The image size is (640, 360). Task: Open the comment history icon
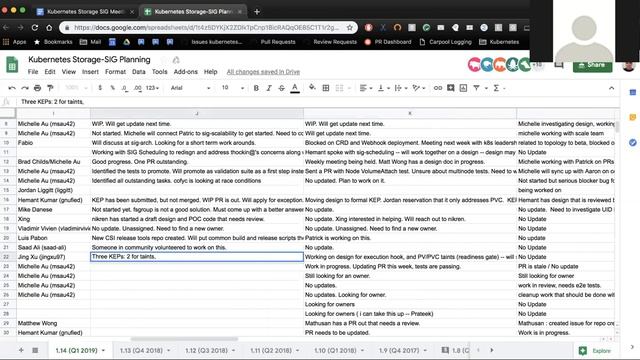point(558,65)
